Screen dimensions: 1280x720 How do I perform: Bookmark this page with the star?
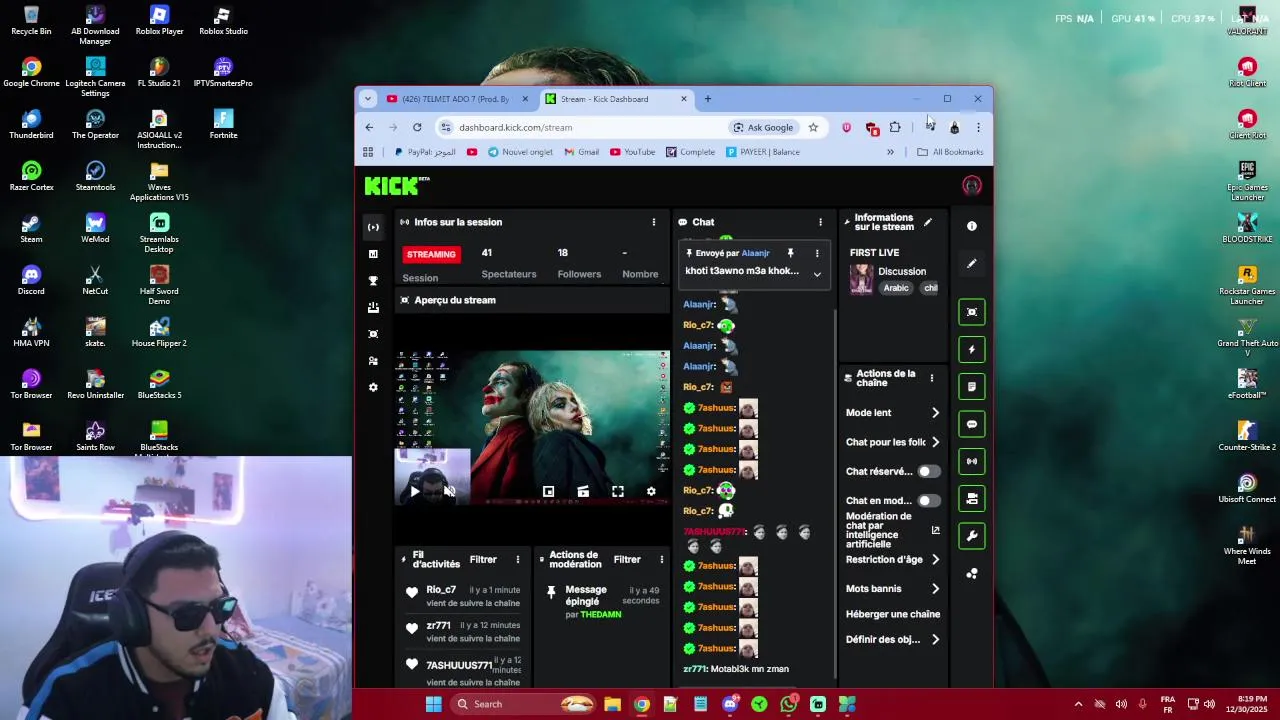pyautogui.click(x=813, y=127)
